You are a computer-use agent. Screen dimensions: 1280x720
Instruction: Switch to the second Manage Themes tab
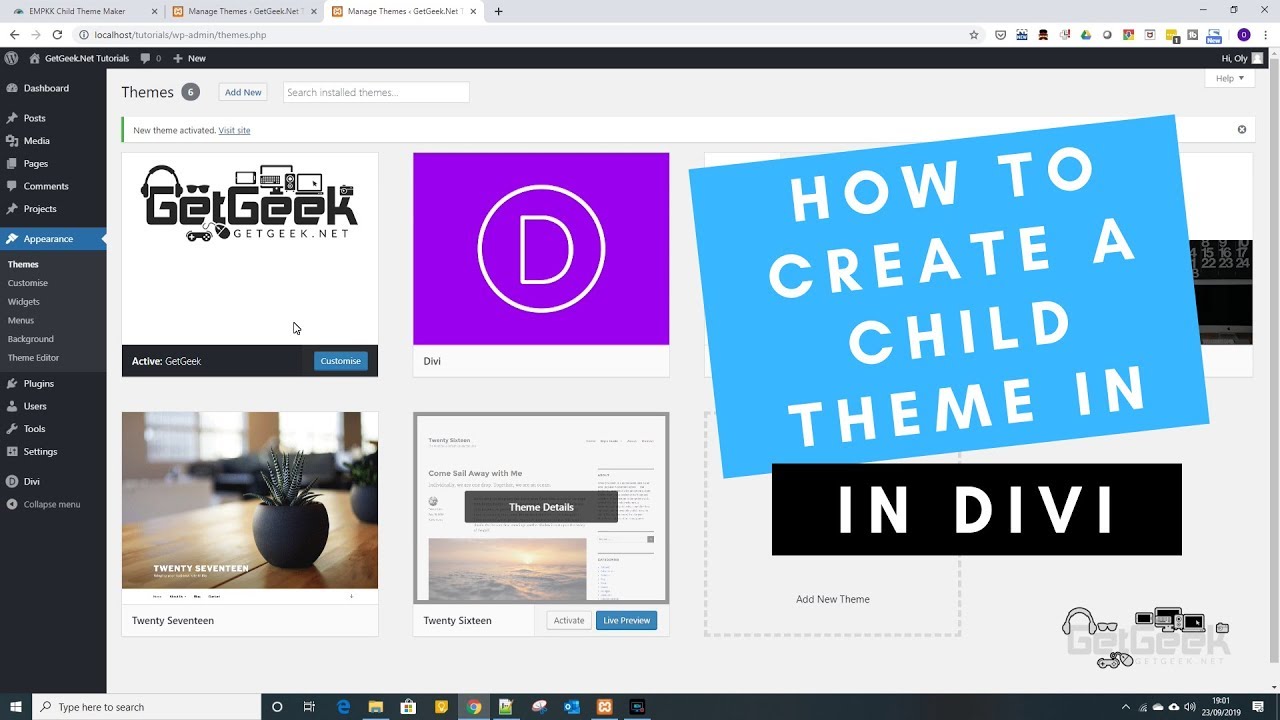click(x=403, y=11)
